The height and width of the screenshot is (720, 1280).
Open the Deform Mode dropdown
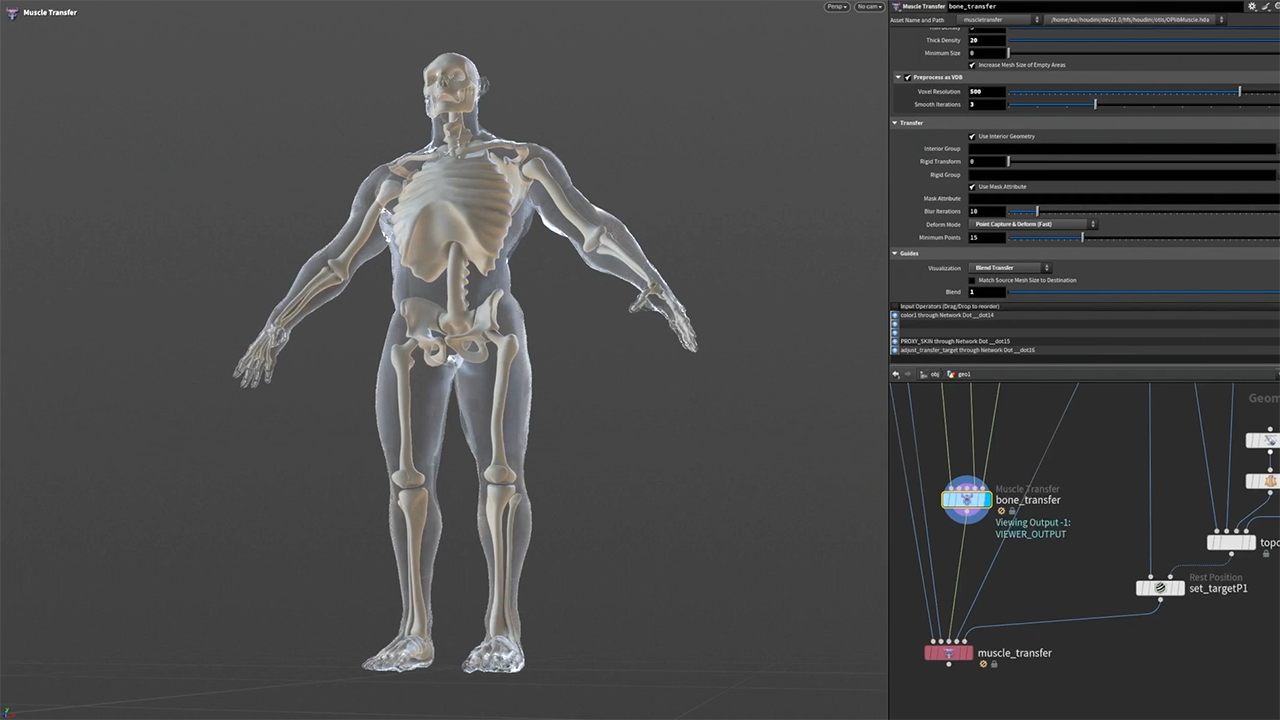1033,224
